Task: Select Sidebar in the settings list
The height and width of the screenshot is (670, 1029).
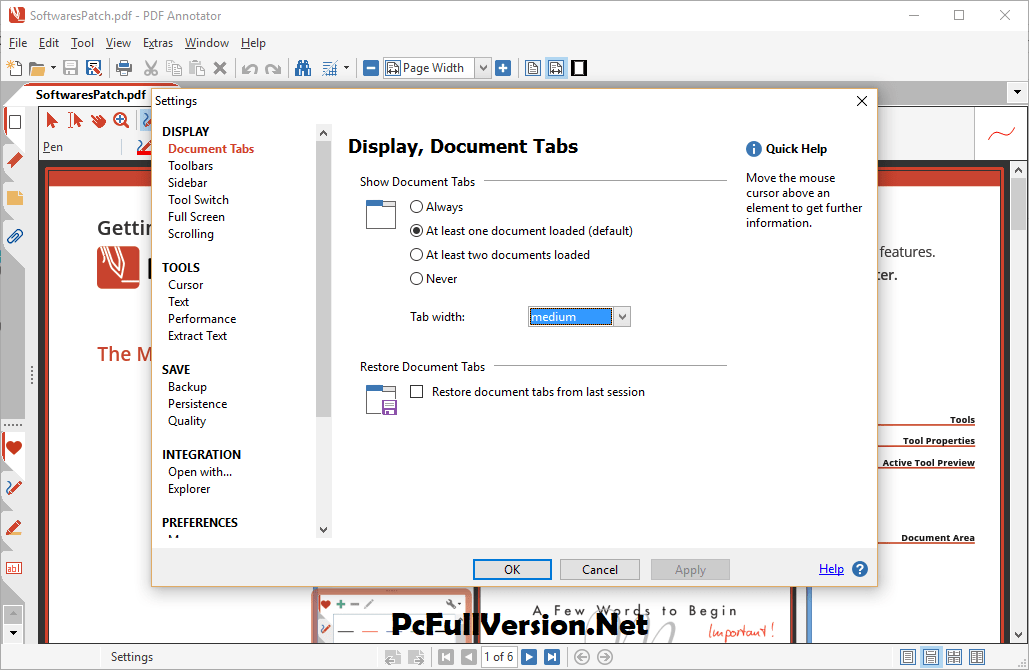Action: [188, 183]
